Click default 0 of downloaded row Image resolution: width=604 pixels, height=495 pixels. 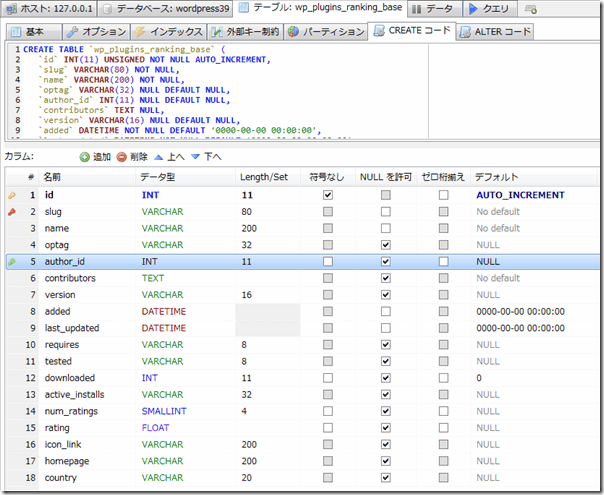click(x=479, y=378)
